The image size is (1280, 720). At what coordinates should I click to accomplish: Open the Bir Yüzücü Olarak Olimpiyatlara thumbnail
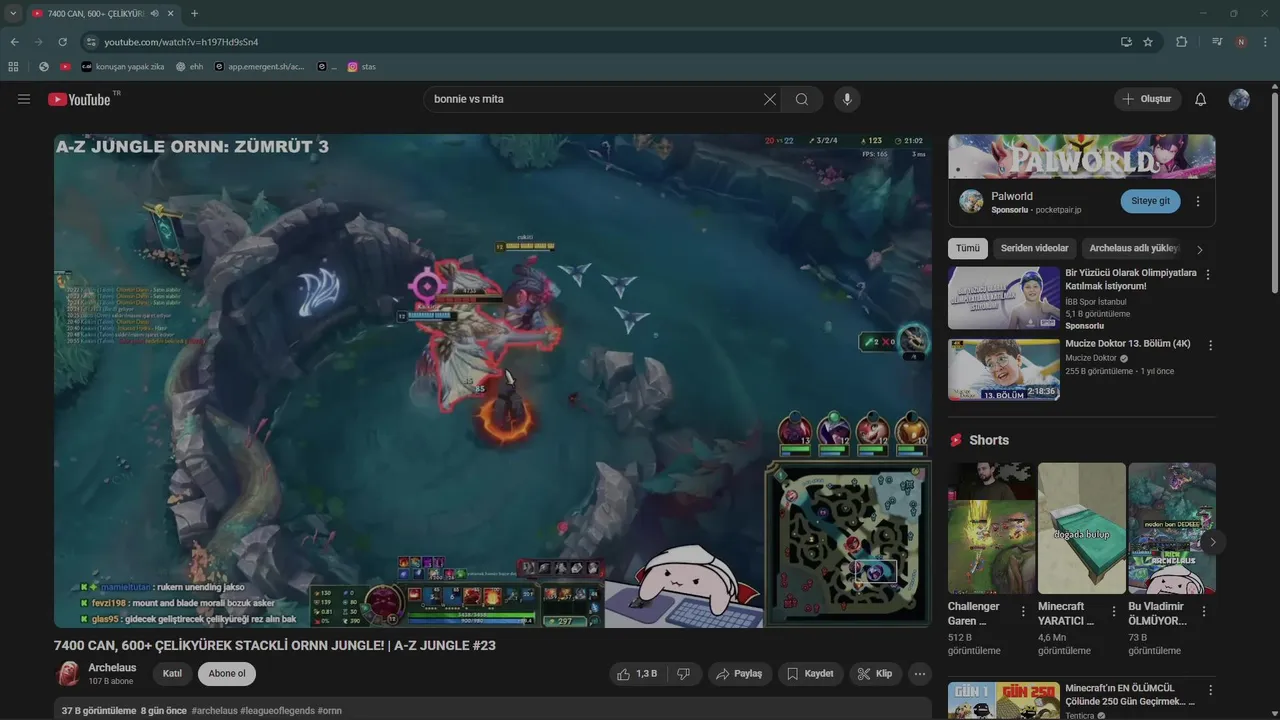[x=1004, y=298]
